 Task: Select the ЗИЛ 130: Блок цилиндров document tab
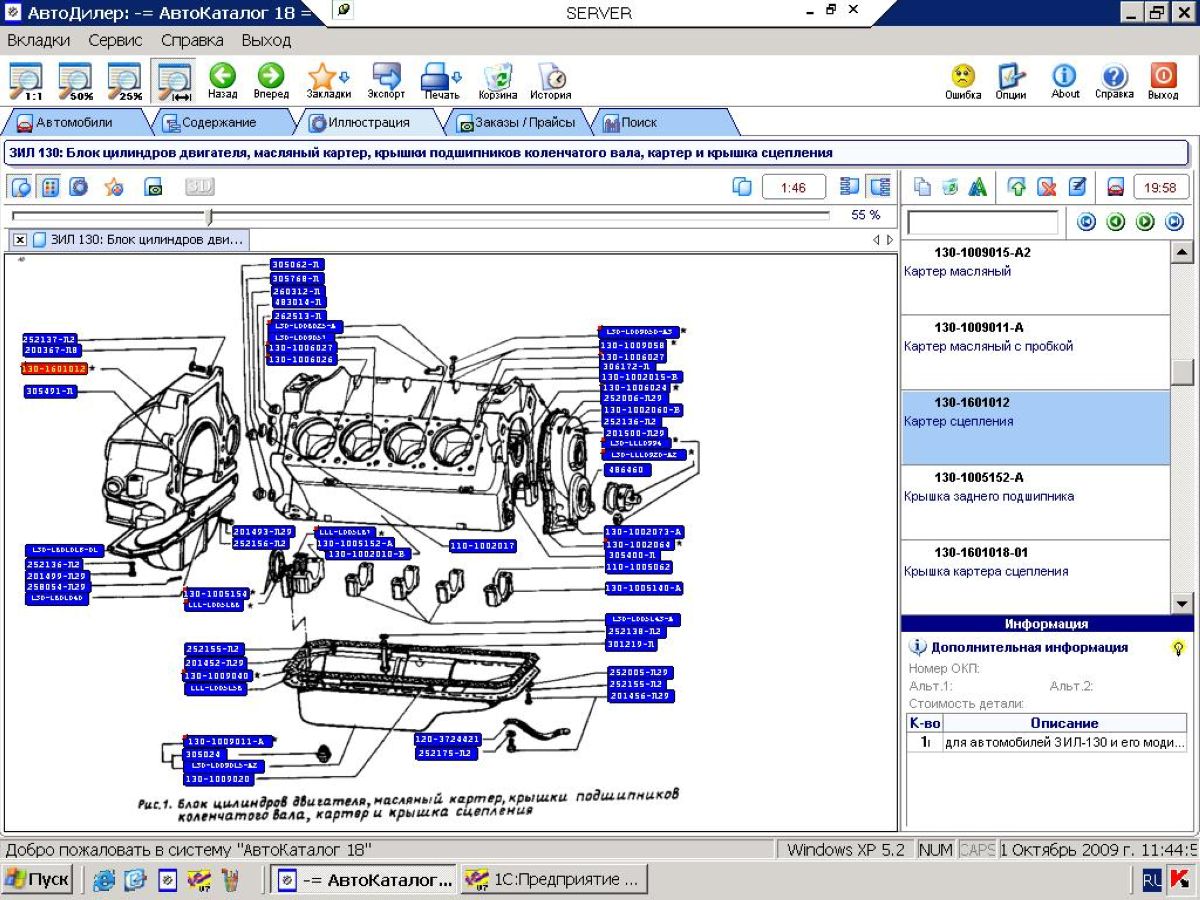(x=139, y=240)
